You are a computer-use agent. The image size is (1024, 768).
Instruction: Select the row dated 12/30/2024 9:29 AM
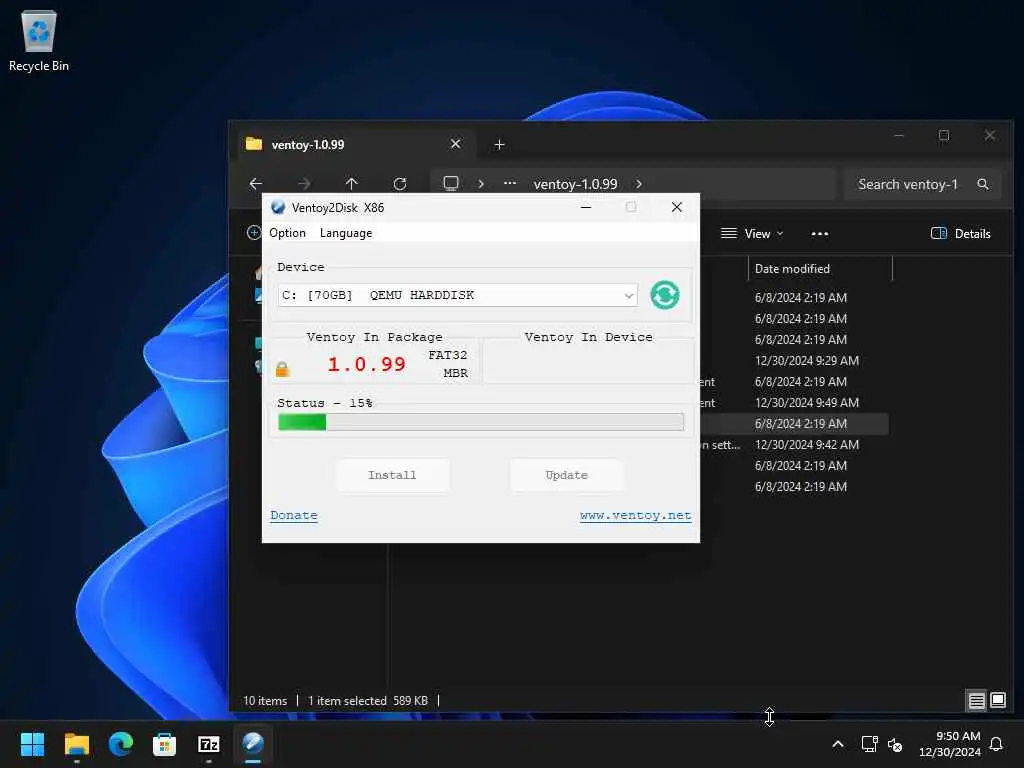(807, 360)
